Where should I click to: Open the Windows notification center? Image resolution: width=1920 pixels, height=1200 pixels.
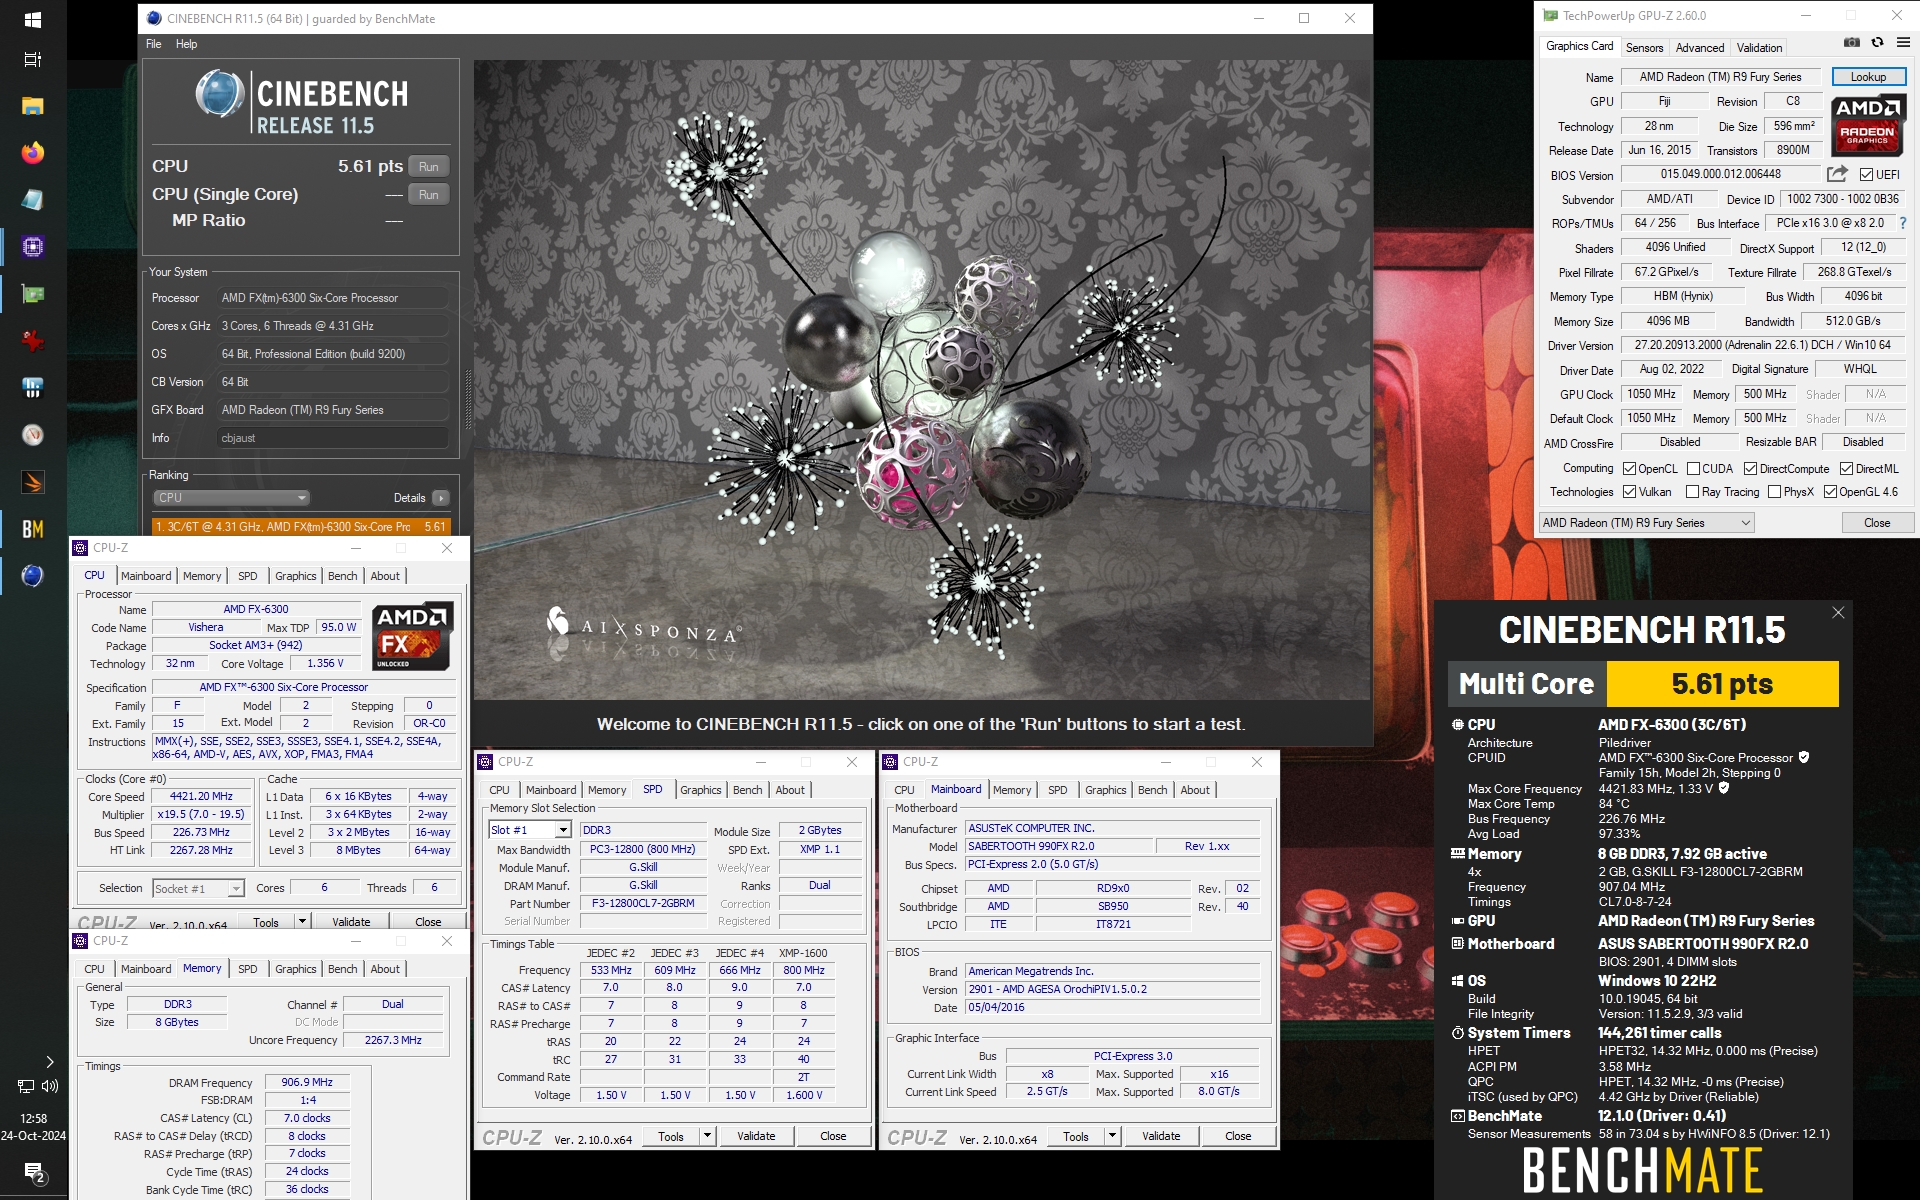click(x=33, y=1172)
